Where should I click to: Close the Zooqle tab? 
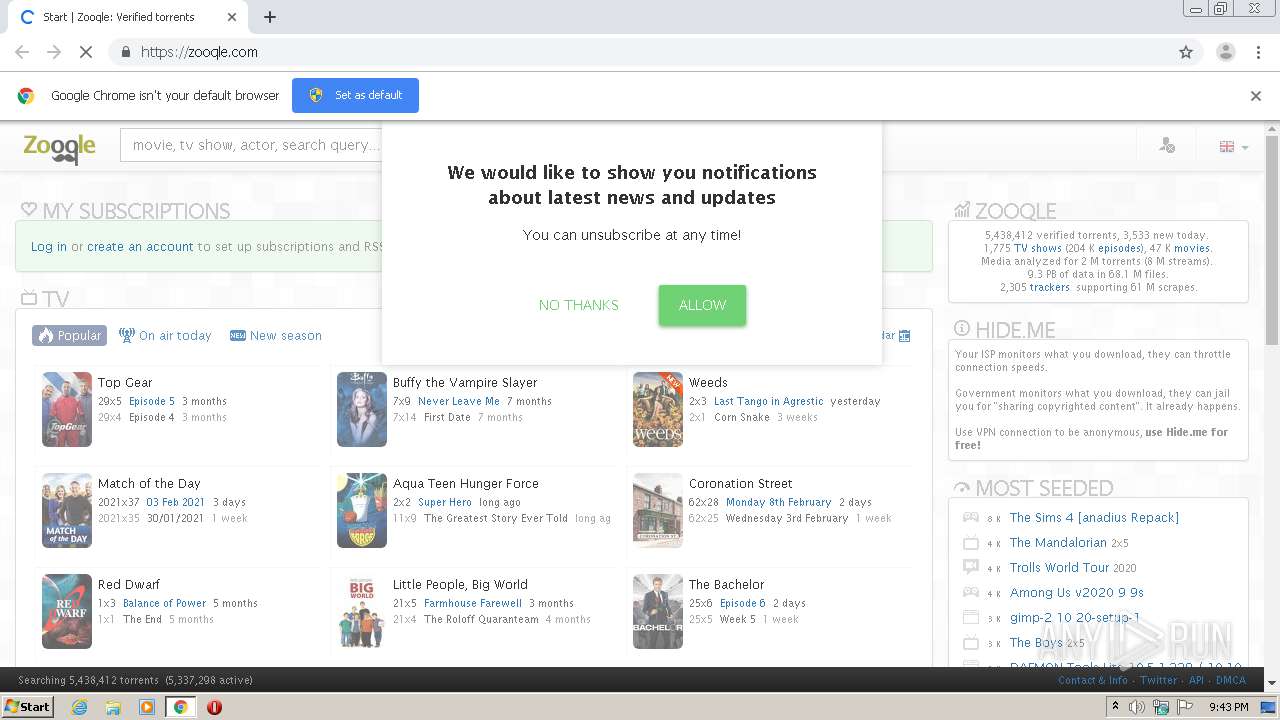click(x=232, y=17)
